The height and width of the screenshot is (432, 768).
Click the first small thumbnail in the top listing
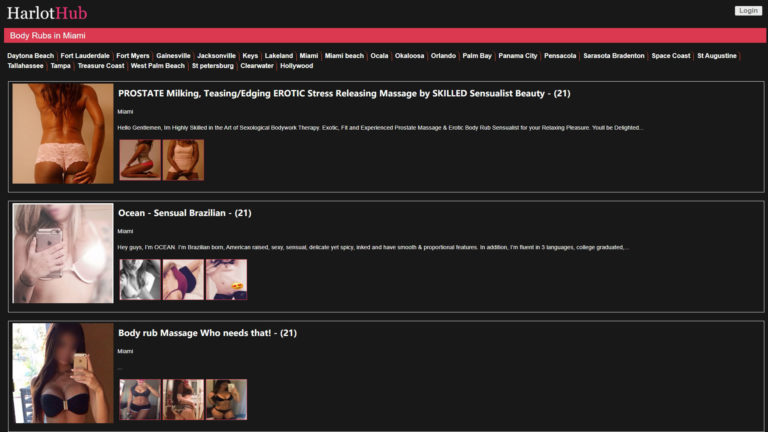pyautogui.click(x=140, y=160)
